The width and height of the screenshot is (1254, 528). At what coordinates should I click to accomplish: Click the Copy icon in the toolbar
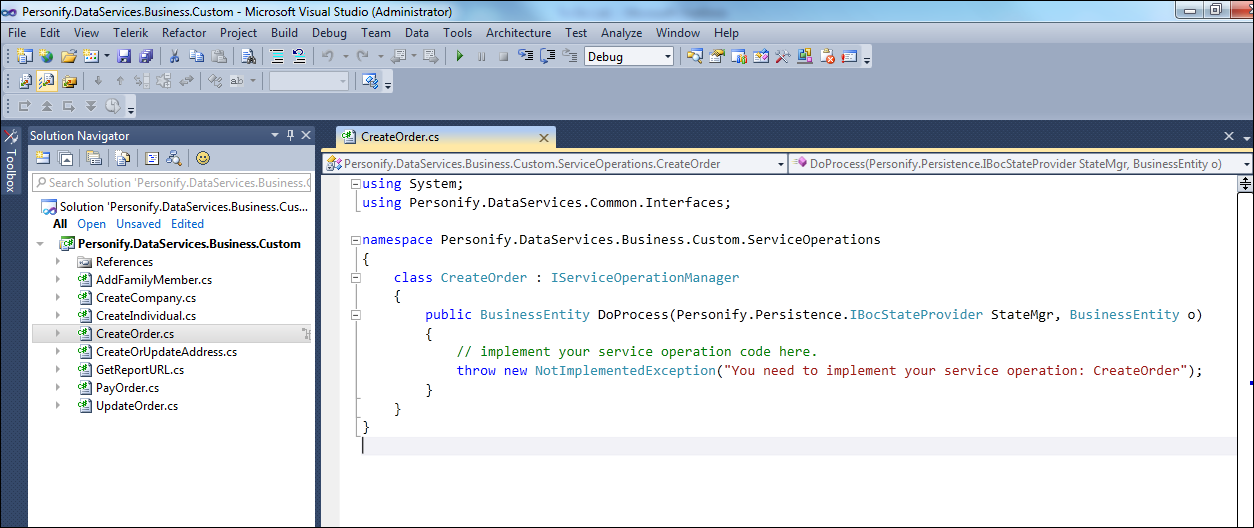coord(196,56)
